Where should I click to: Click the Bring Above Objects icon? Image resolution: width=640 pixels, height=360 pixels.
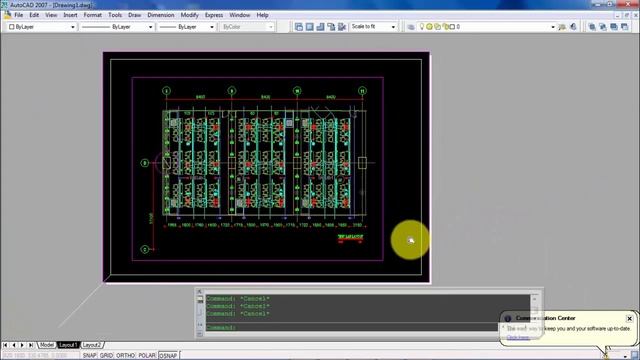click(614, 27)
